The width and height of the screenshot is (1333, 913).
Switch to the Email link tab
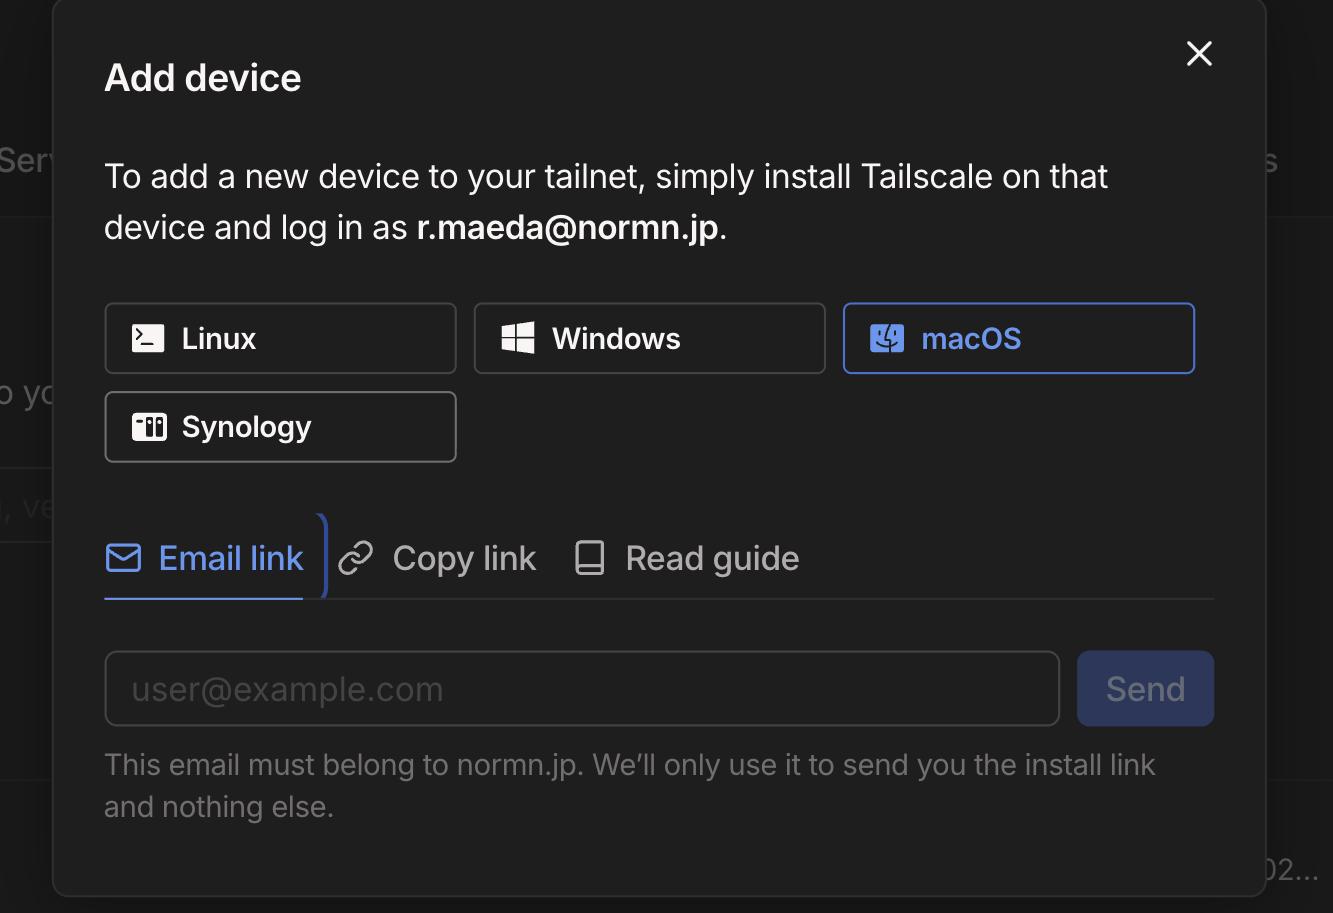point(204,558)
